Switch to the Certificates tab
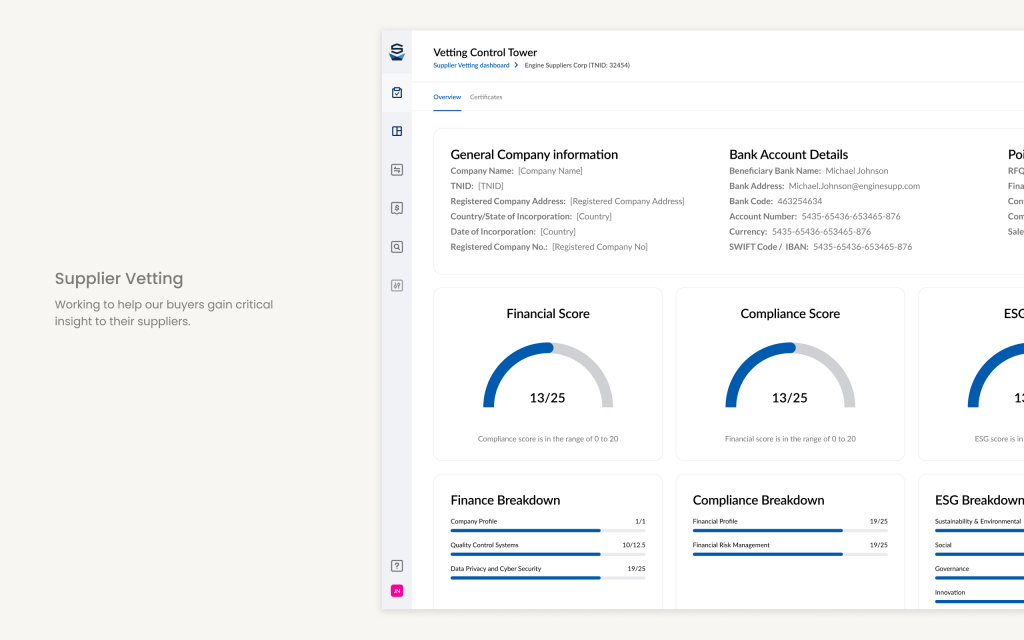 (x=486, y=97)
